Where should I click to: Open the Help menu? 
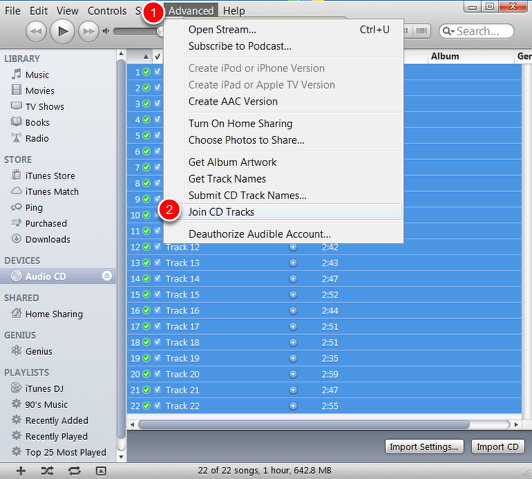pos(234,11)
